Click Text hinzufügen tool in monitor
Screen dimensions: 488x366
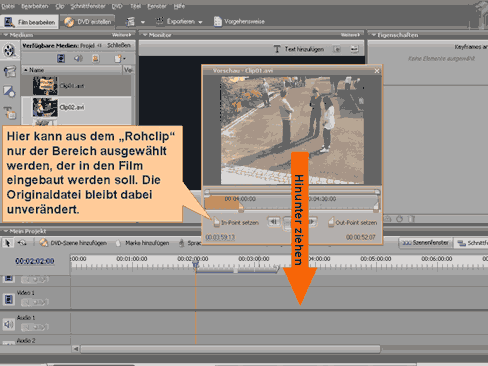(x=299, y=49)
